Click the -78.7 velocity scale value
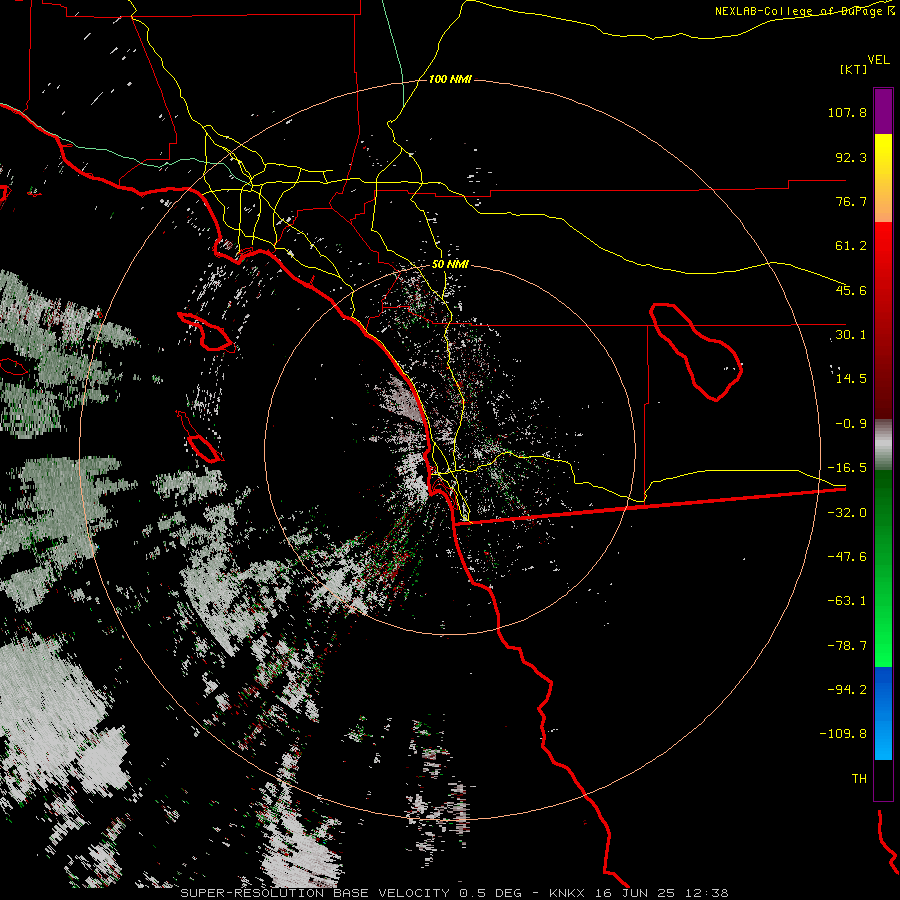Screen dimensions: 900x900 pos(847,646)
